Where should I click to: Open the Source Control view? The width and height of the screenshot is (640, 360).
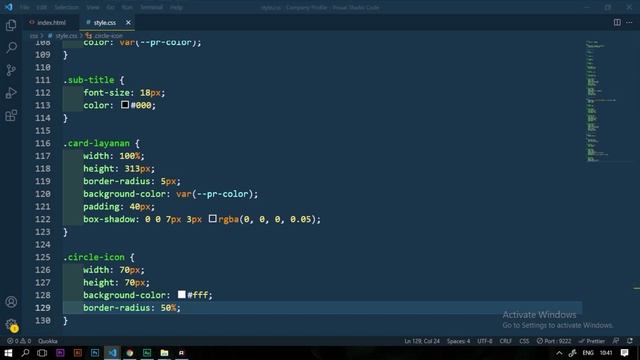click(11, 70)
